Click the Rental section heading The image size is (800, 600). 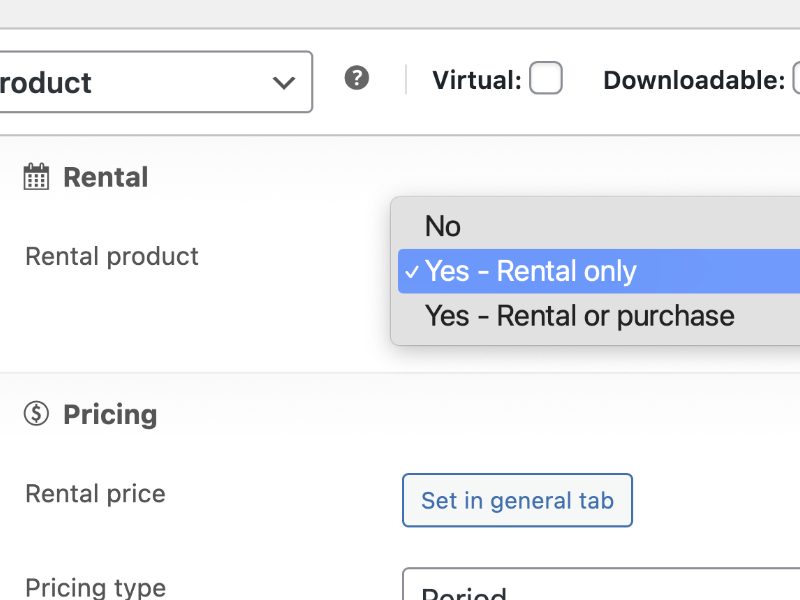pos(105,176)
